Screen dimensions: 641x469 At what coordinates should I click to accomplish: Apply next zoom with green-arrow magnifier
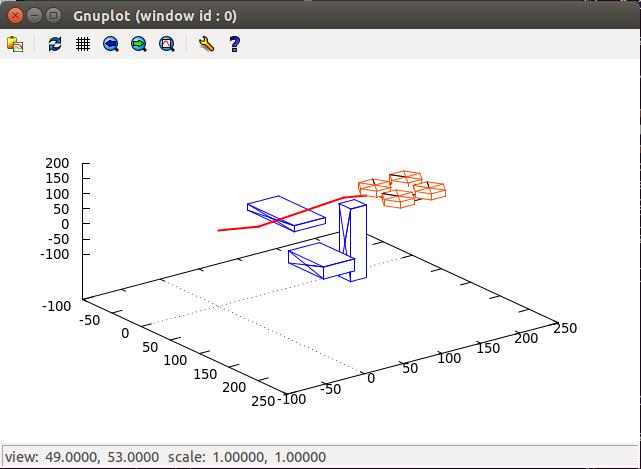[x=139, y=44]
